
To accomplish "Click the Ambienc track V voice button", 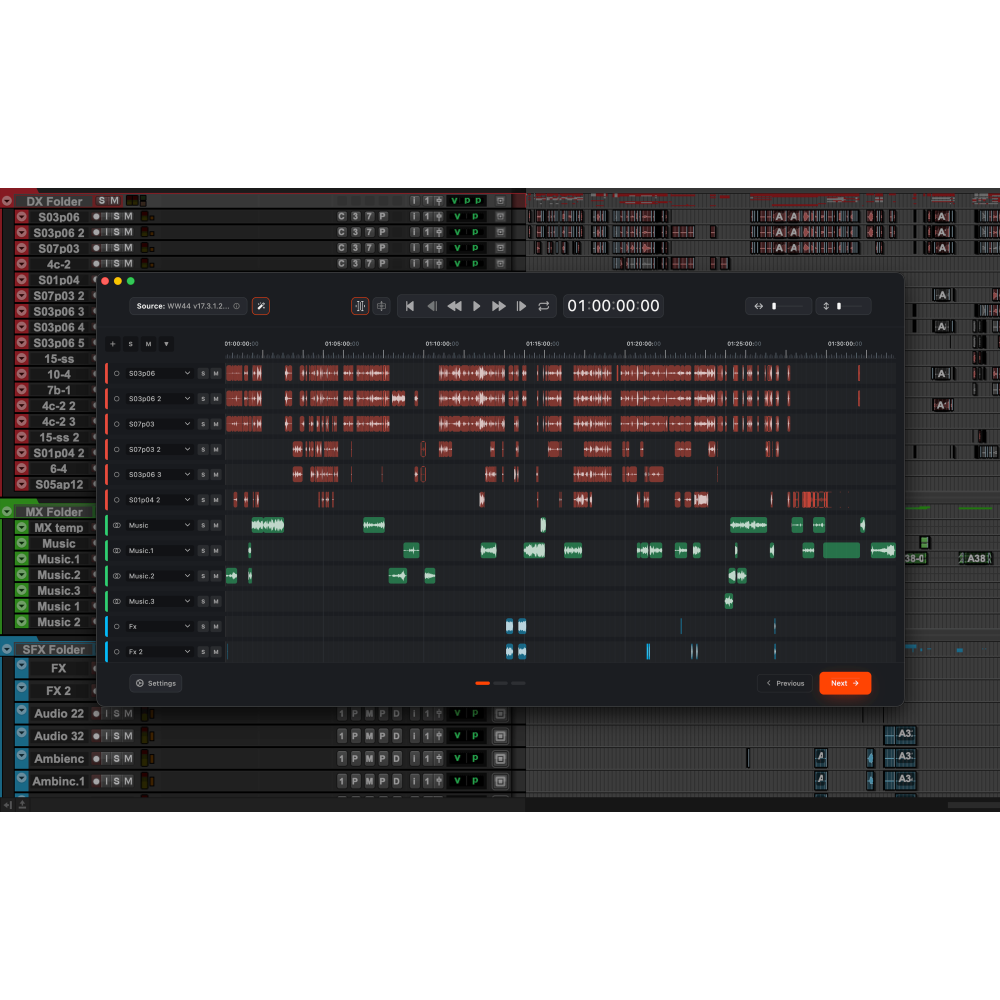I will (x=457, y=758).
